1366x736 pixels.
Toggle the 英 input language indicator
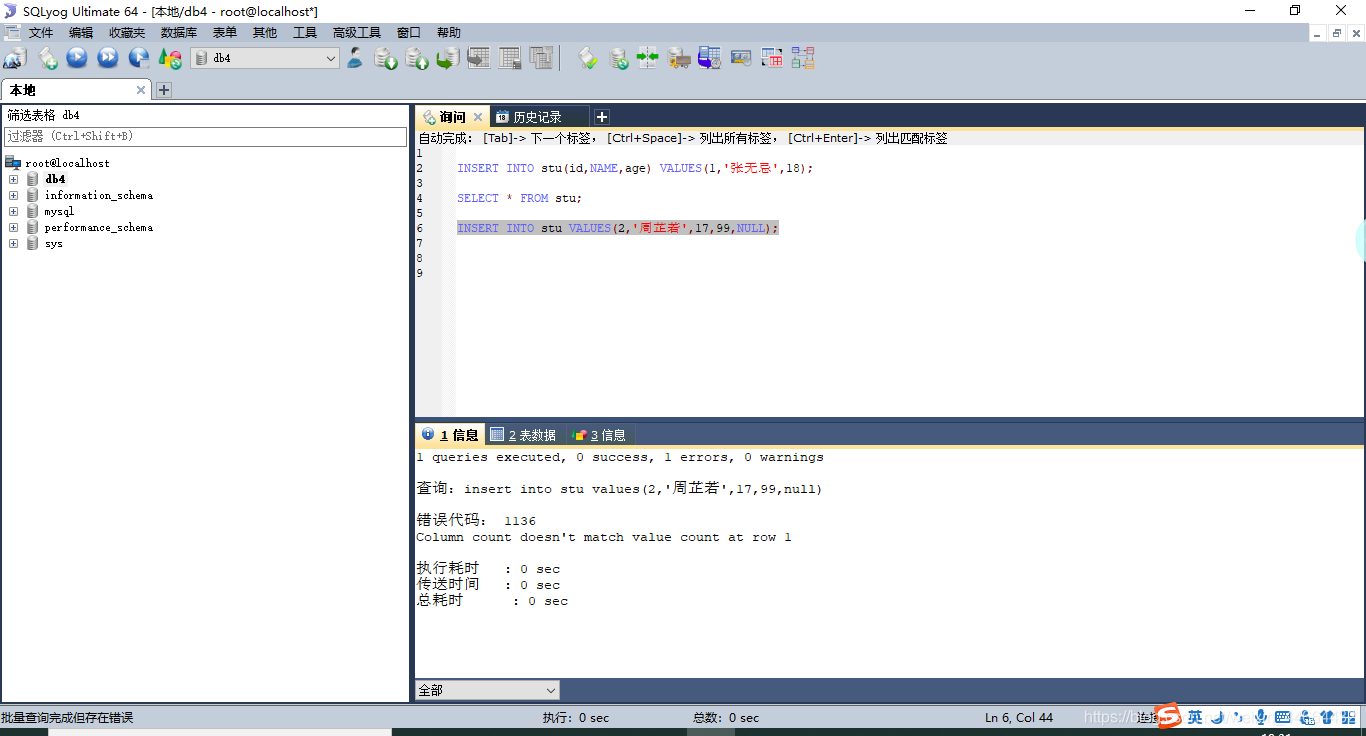tap(1195, 717)
